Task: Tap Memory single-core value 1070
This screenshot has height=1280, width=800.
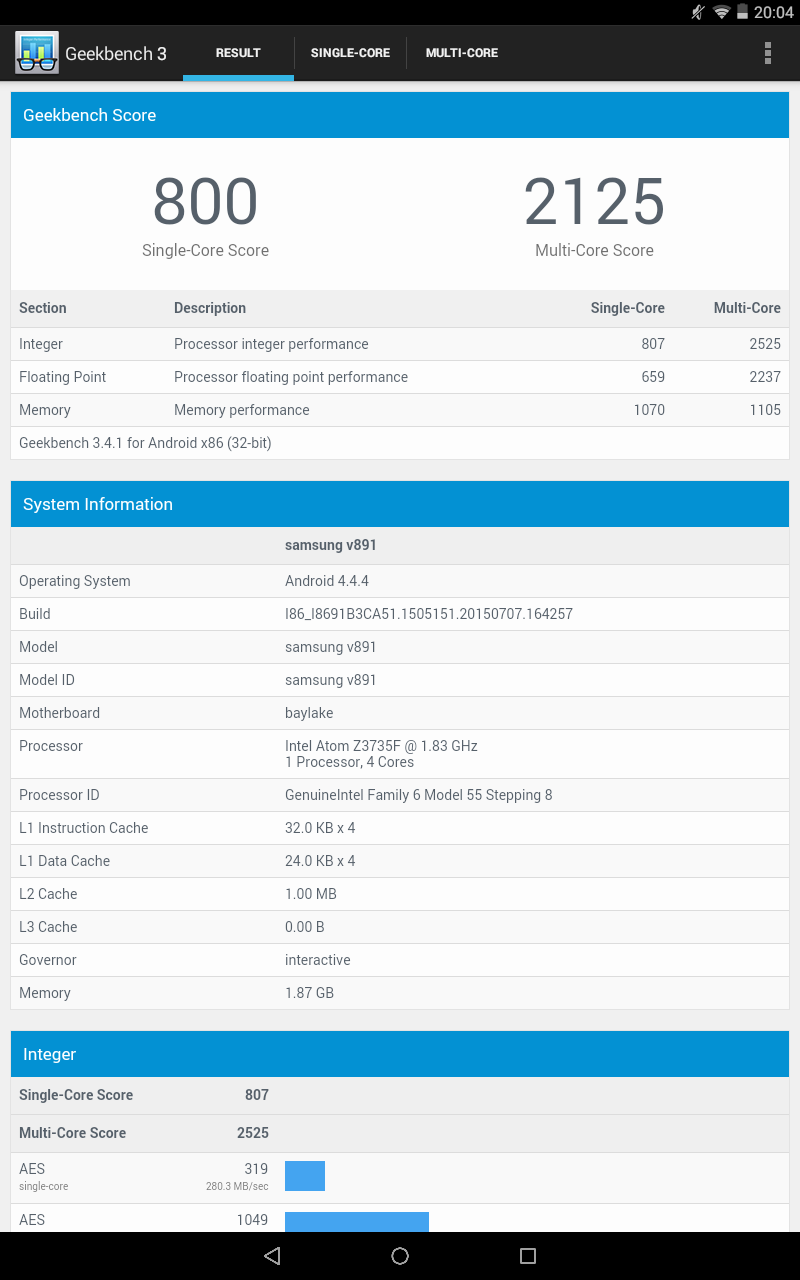Action: tap(649, 410)
